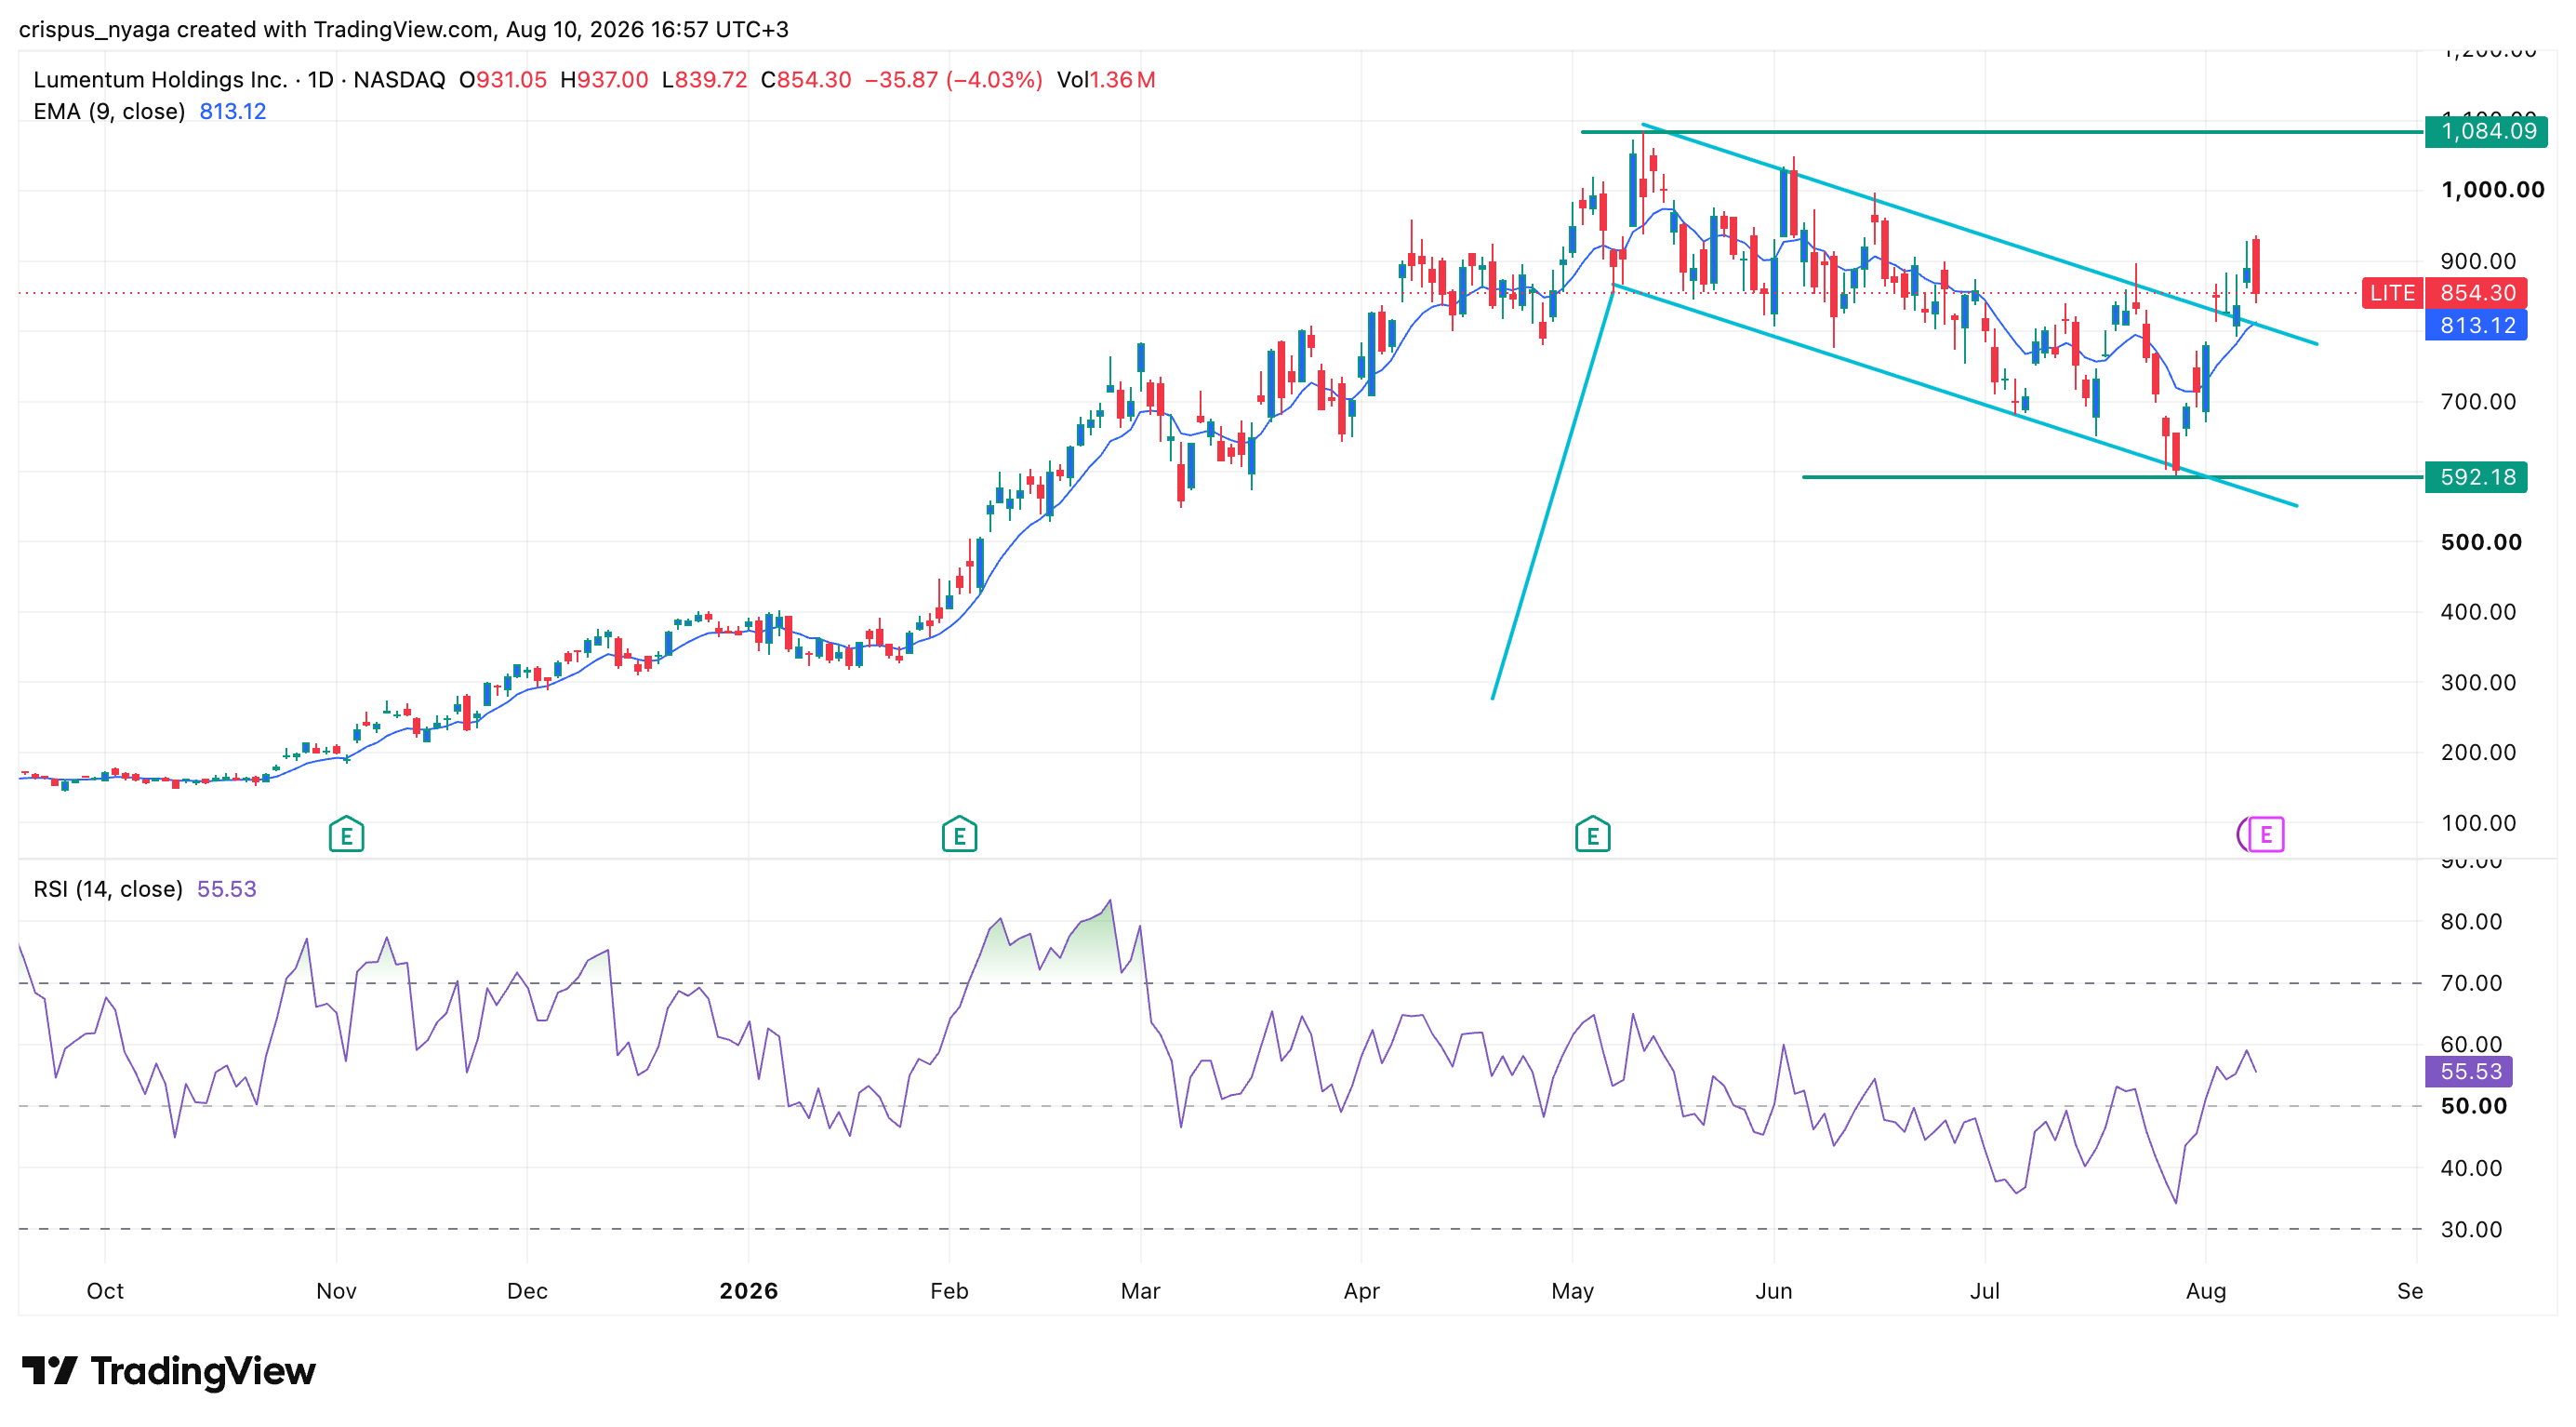Click the RSI 60.00 axis label

(x=2471, y=1044)
